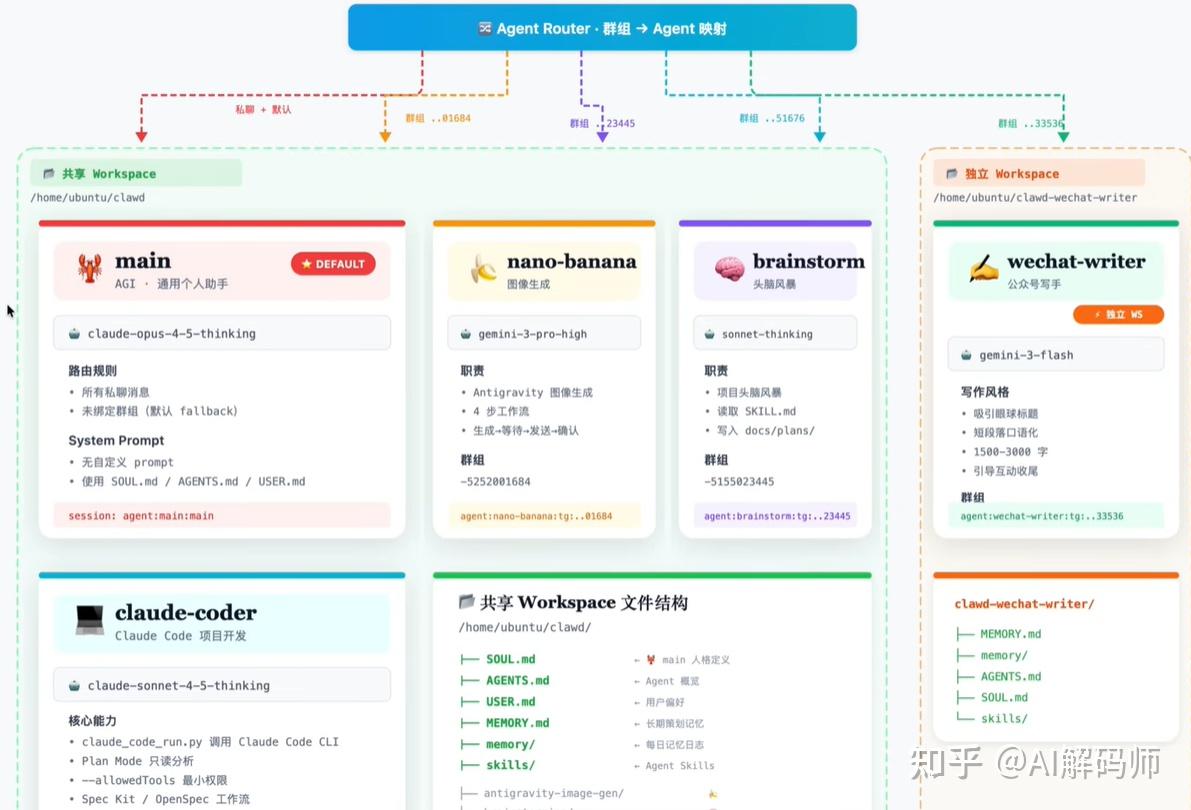
Task: Click the clawd-wechat-writer/ folder heading
Action: [x=1024, y=604]
